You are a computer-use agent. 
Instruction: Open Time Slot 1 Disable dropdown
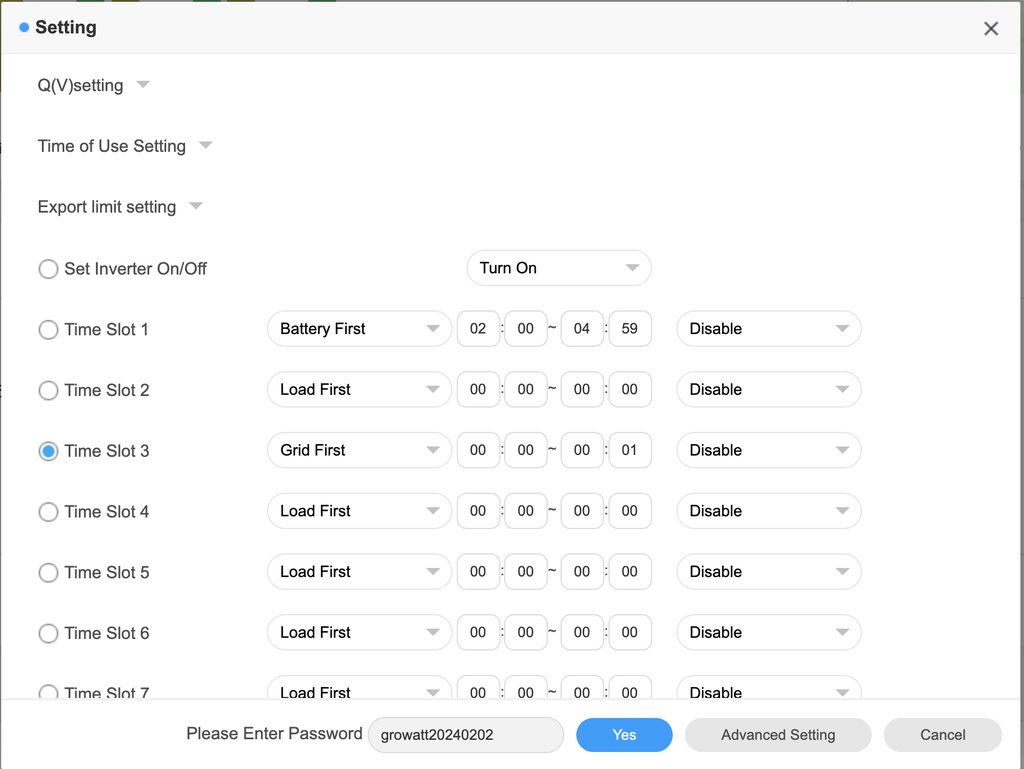[768, 329]
